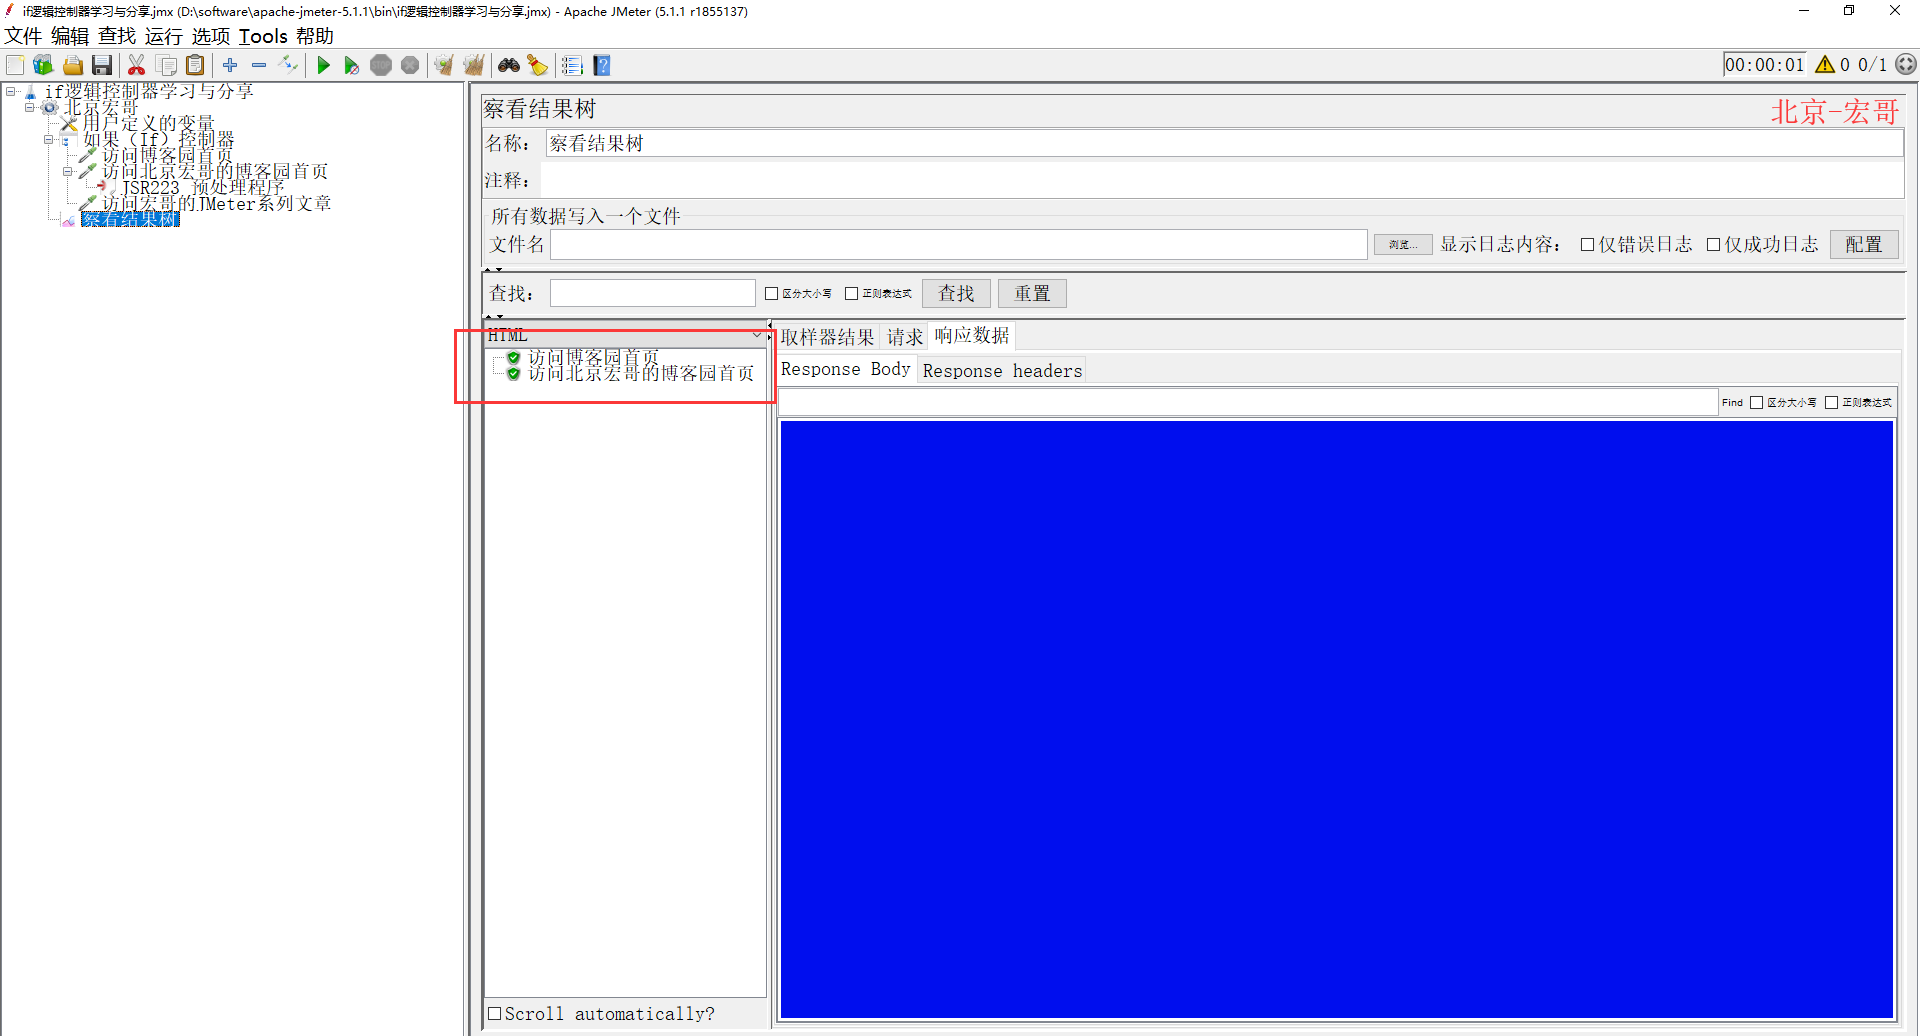1920x1036 pixels.
Task: Clear all results with double broom icon
Action: point(473,65)
